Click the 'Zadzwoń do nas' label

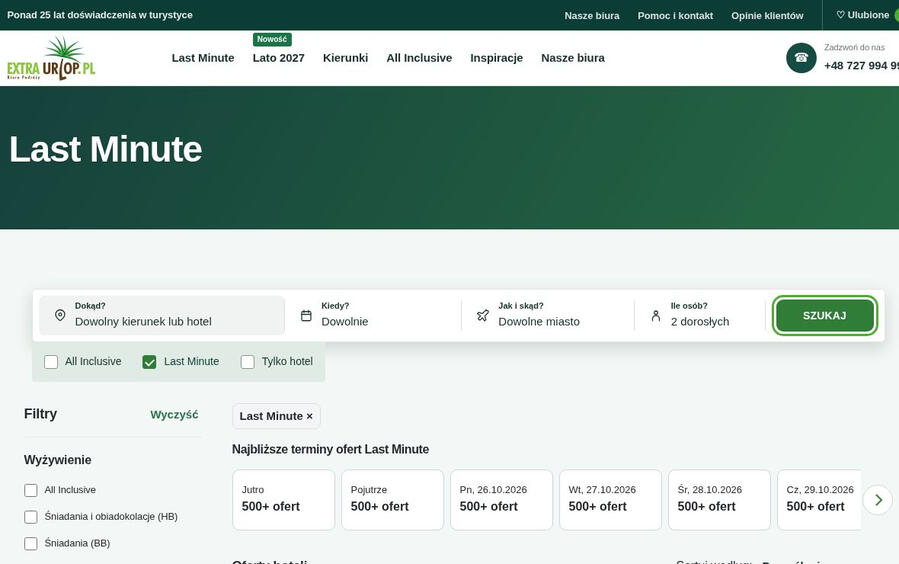point(854,47)
